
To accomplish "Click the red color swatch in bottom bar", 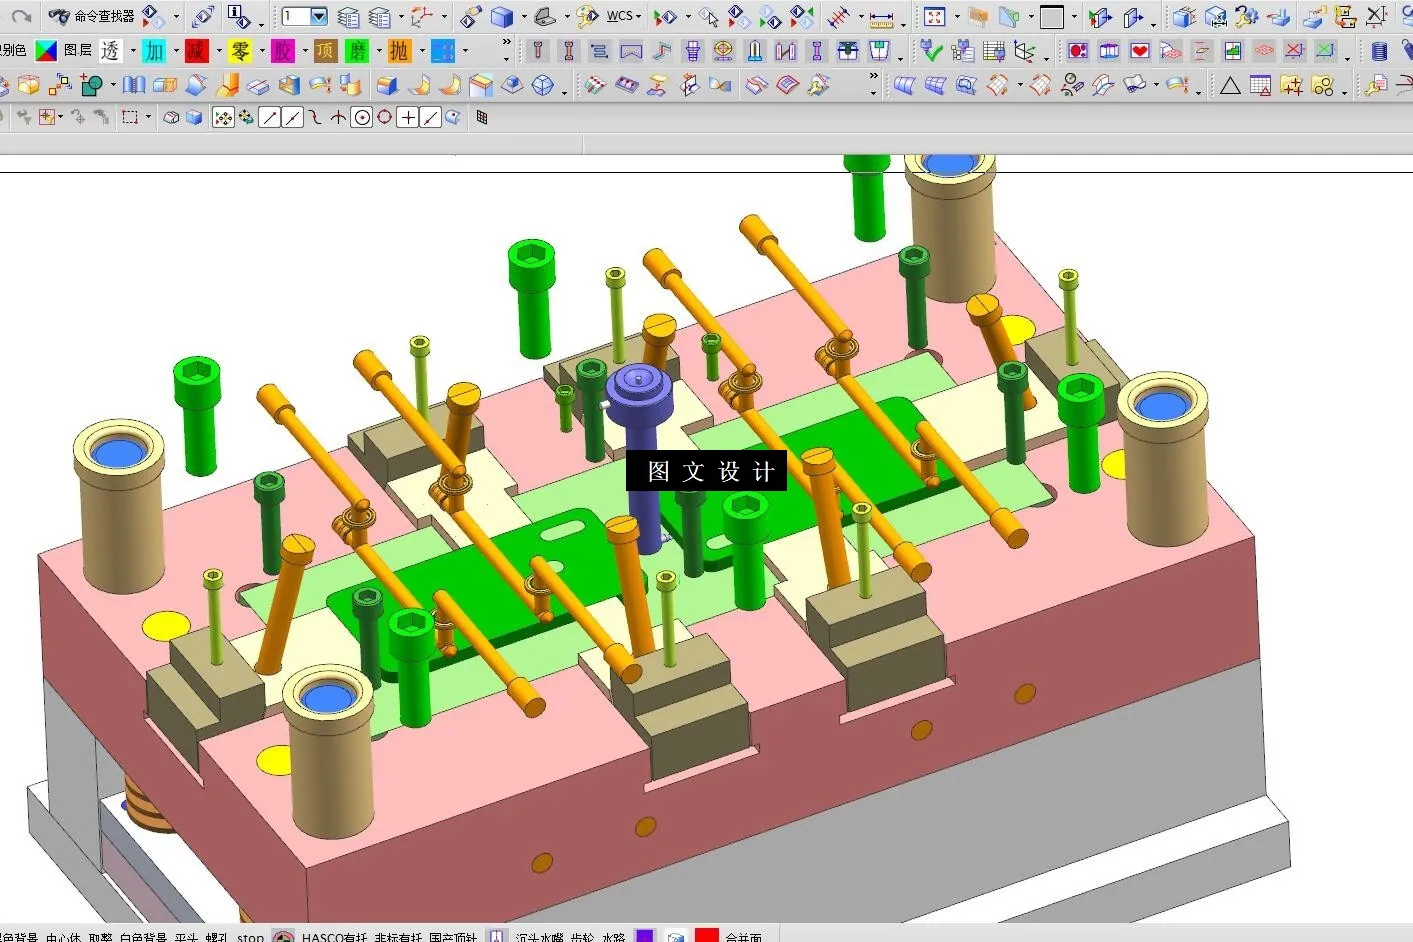I will tap(707, 936).
